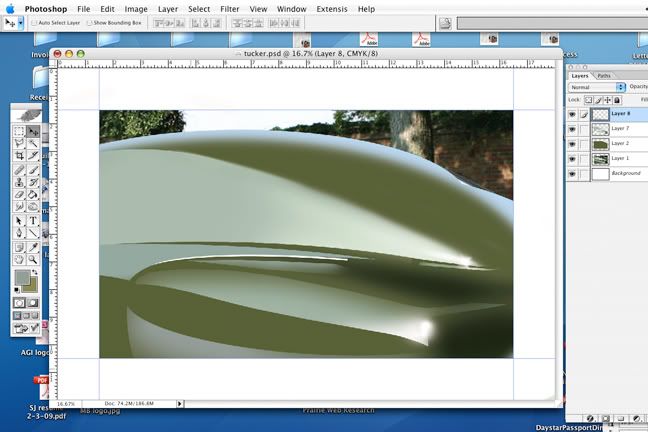Open the Image menu
The width and height of the screenshot is (648, 432).
(136, 9)
